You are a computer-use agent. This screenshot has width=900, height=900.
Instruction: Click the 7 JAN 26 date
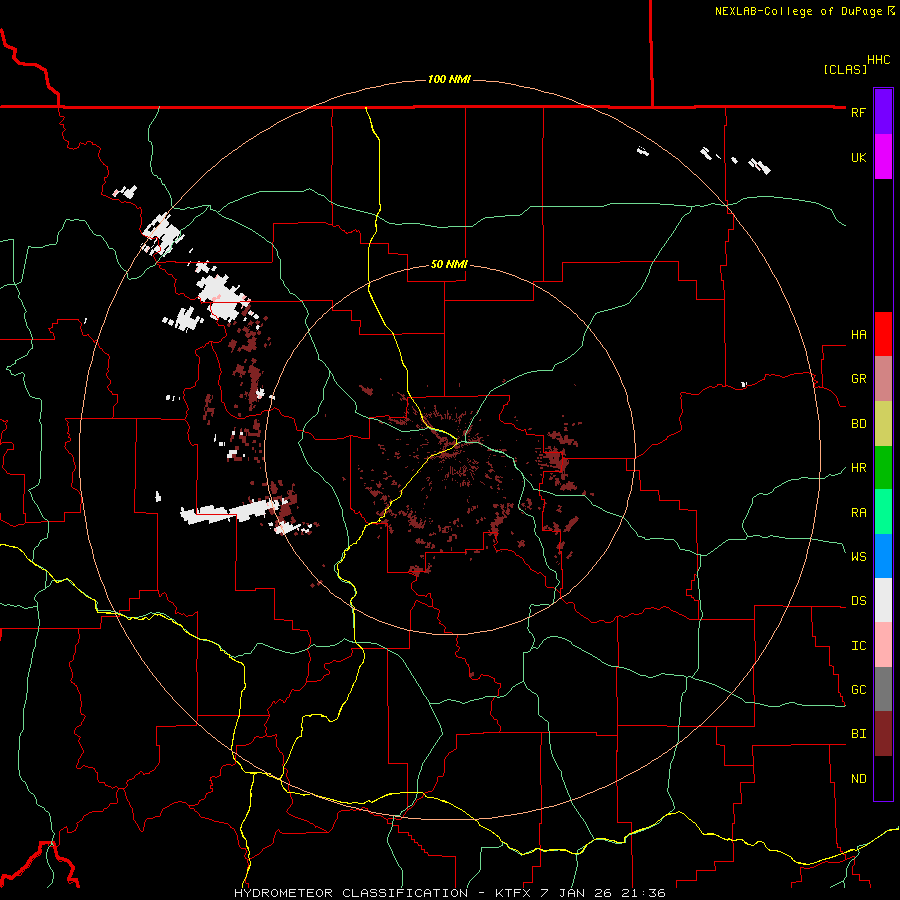[x=577, y=893]
